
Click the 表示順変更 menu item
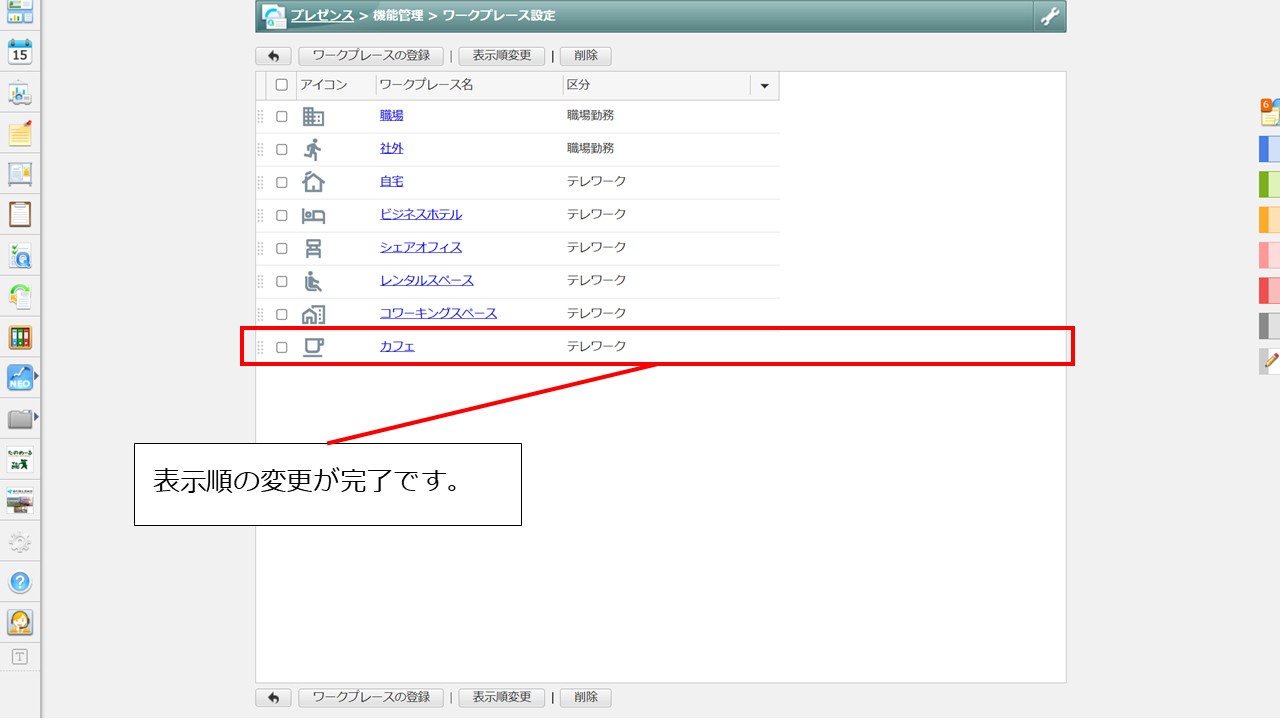[501, 56]
